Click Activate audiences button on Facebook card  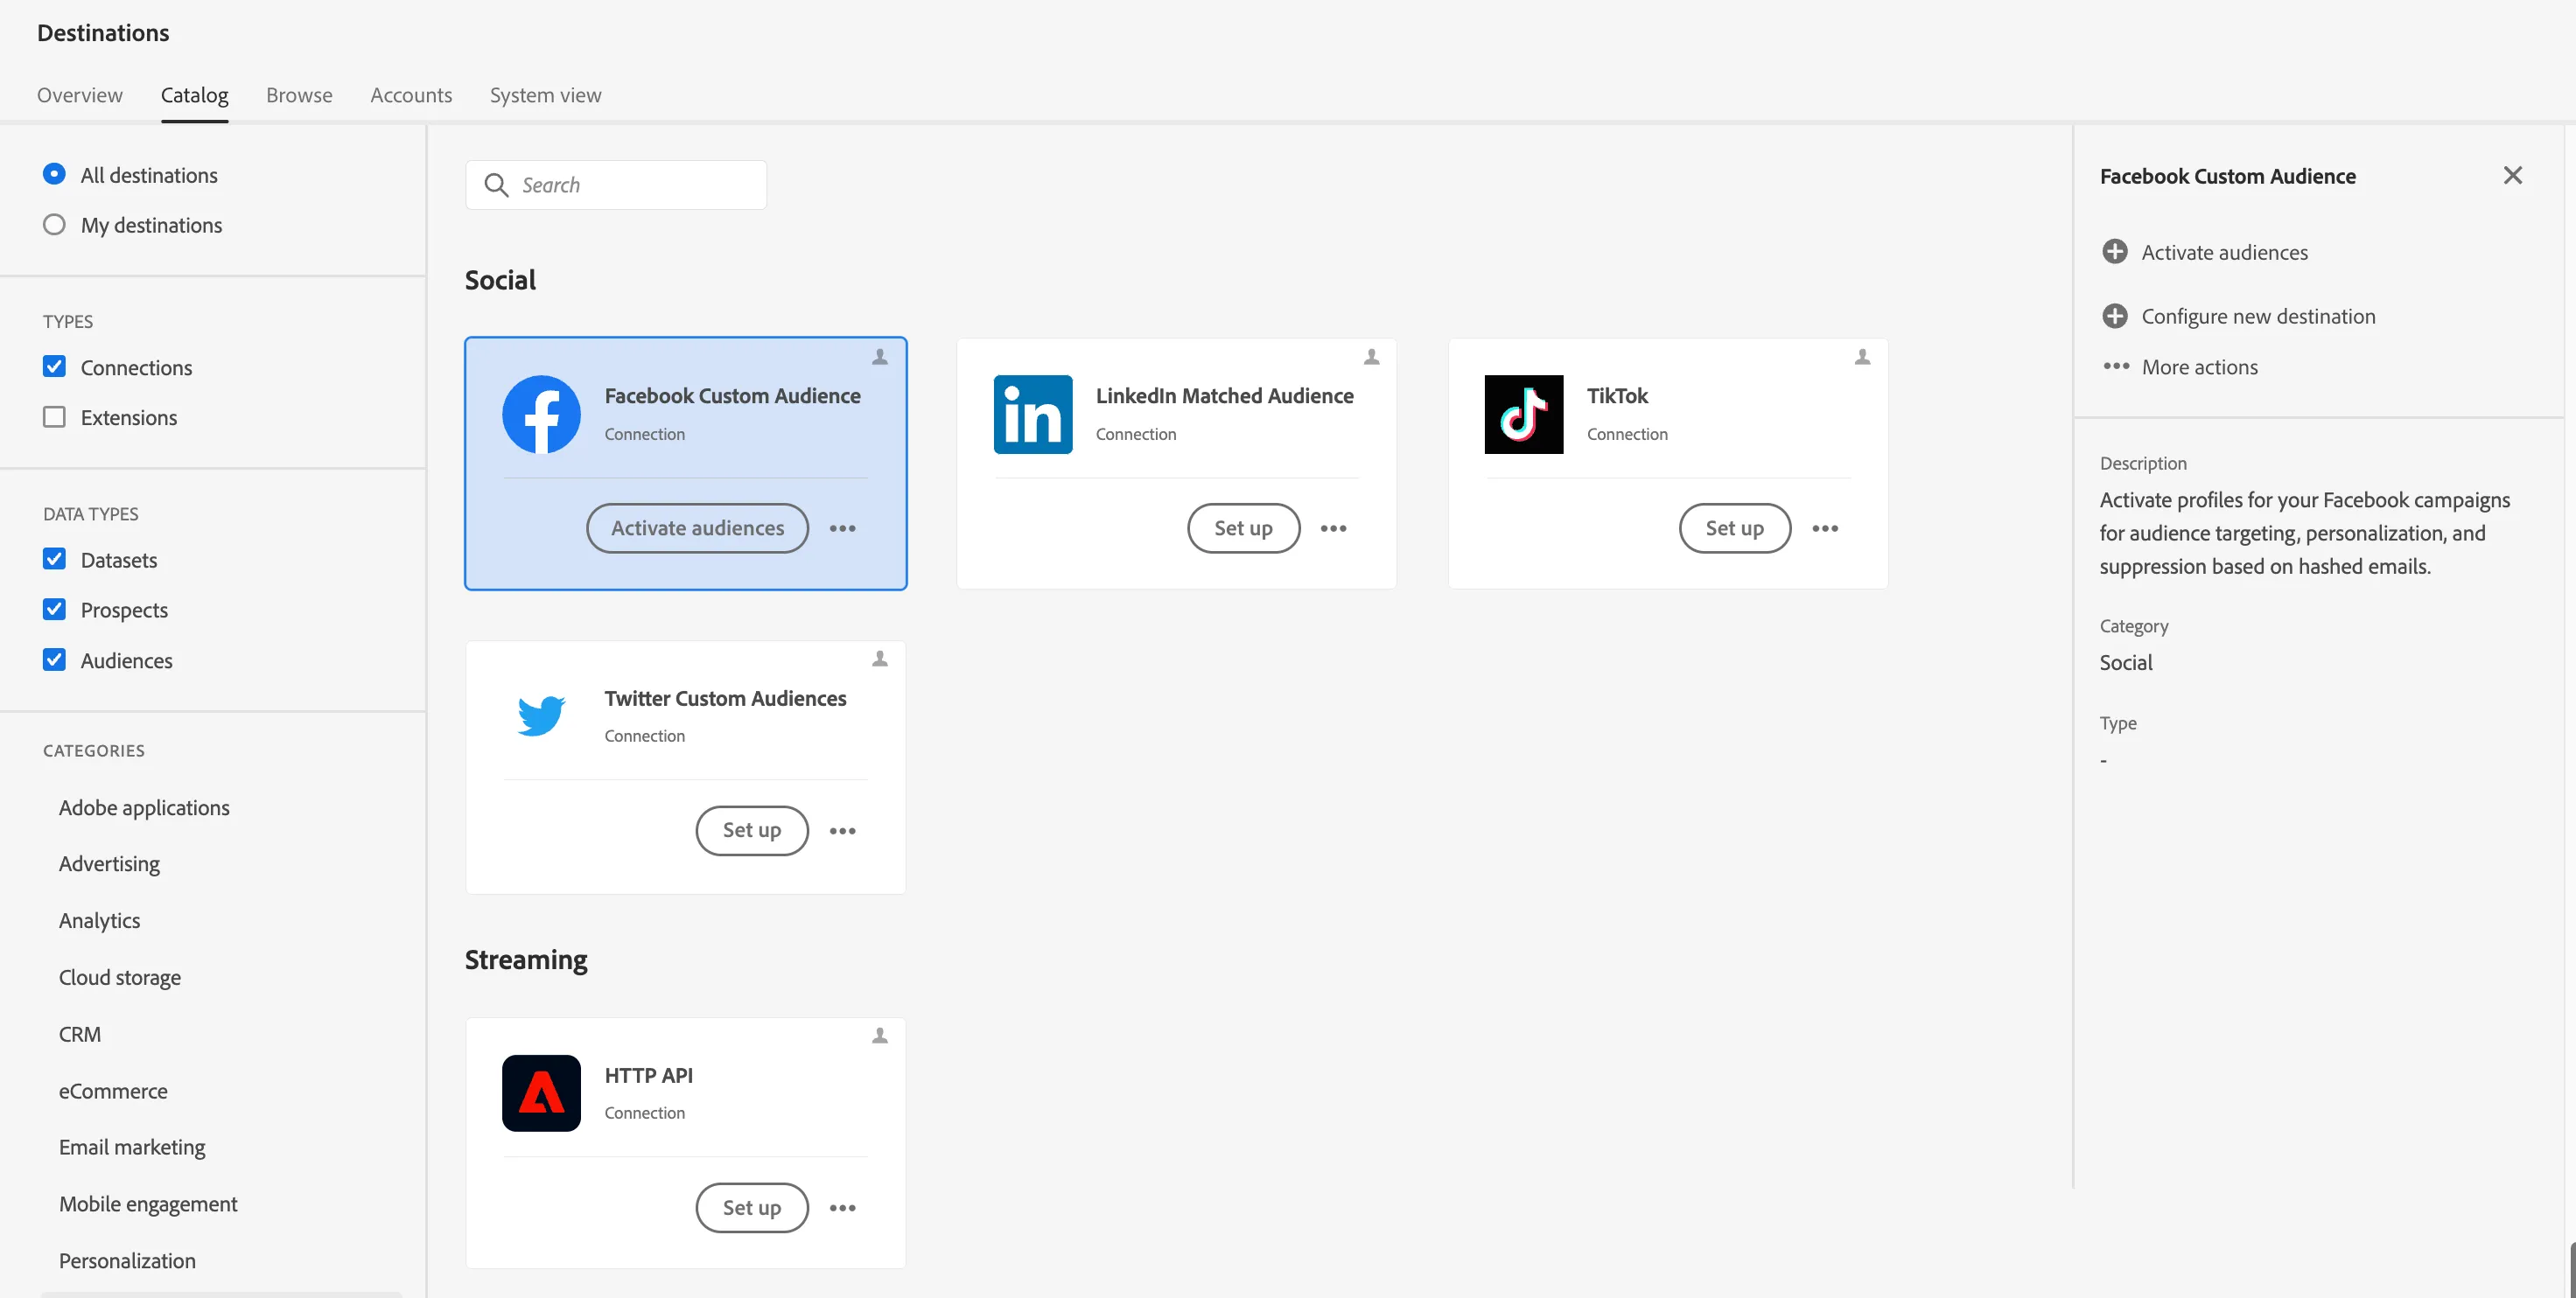(x=697, y=528)
